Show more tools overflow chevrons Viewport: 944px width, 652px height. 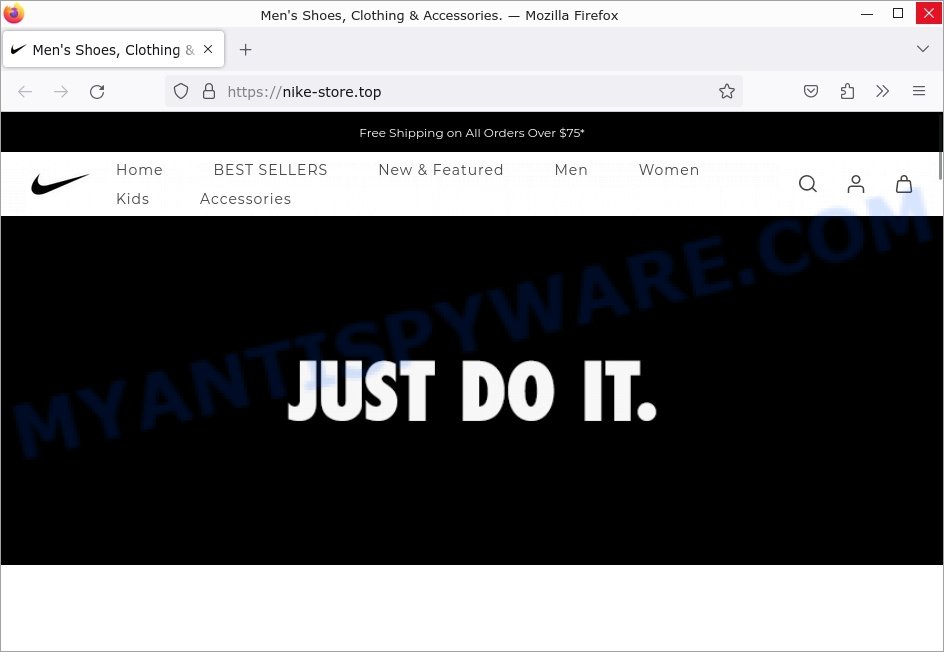click(x=883, y=92)
